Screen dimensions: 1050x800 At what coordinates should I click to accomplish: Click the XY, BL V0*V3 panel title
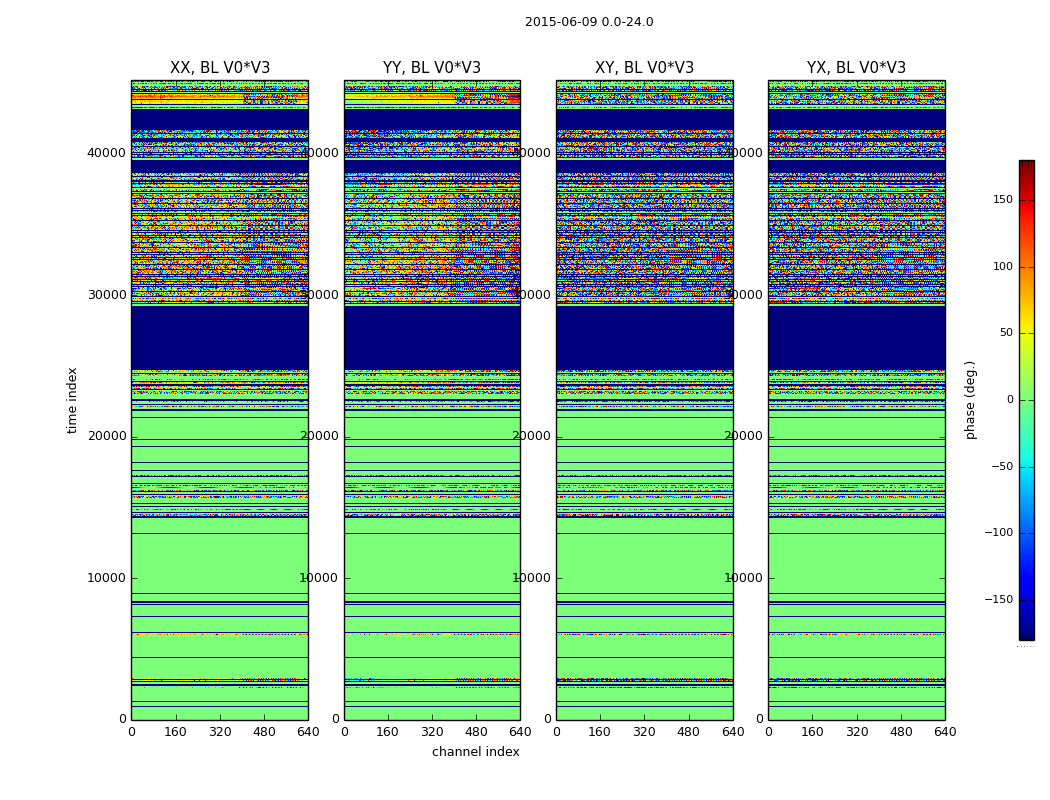coord(644,68)
